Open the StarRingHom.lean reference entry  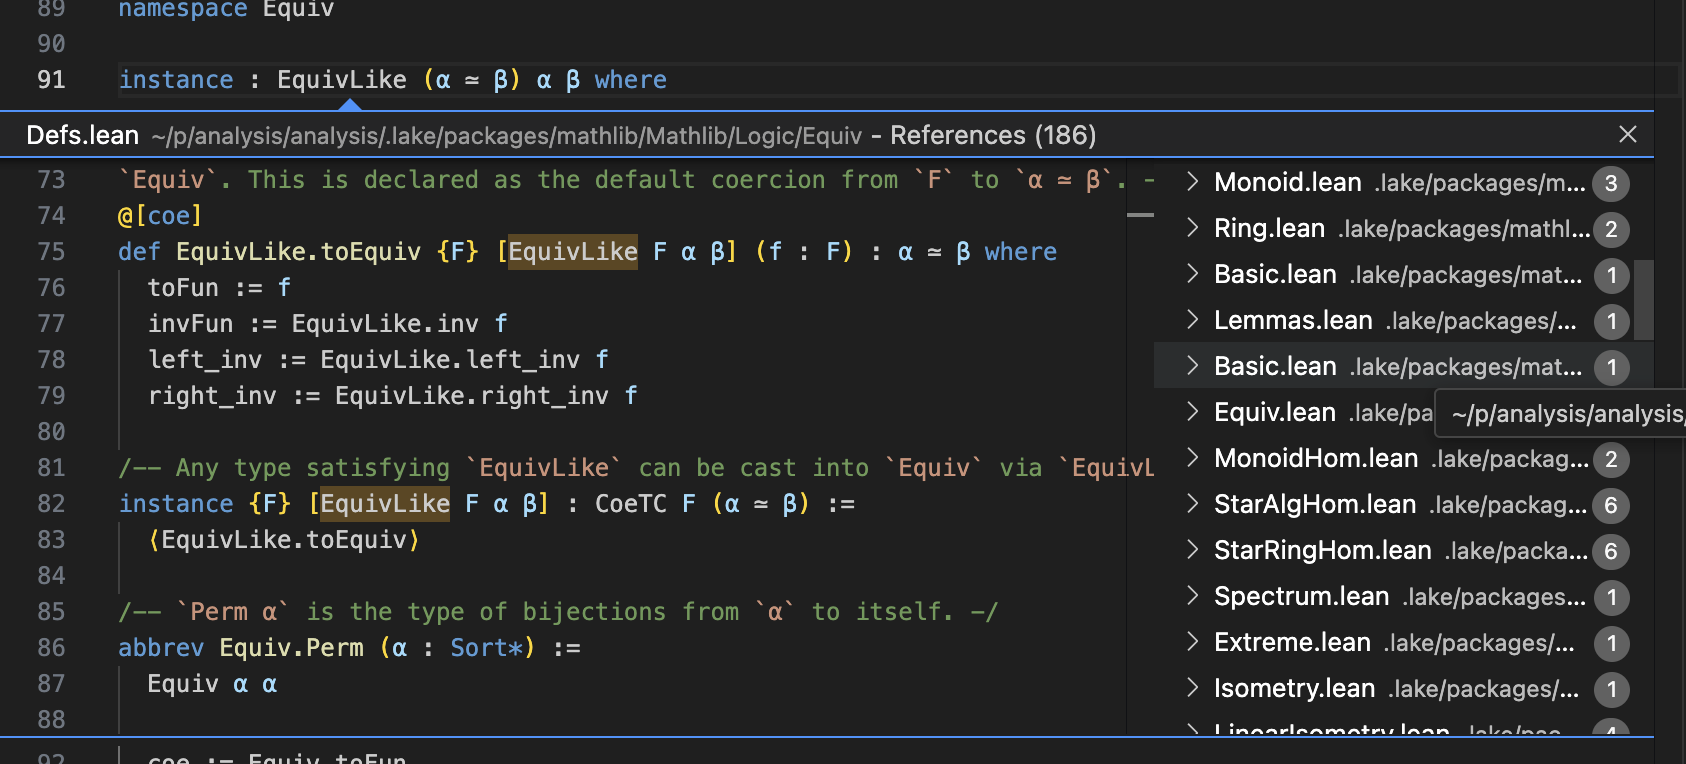click(x=1322, y=551)
